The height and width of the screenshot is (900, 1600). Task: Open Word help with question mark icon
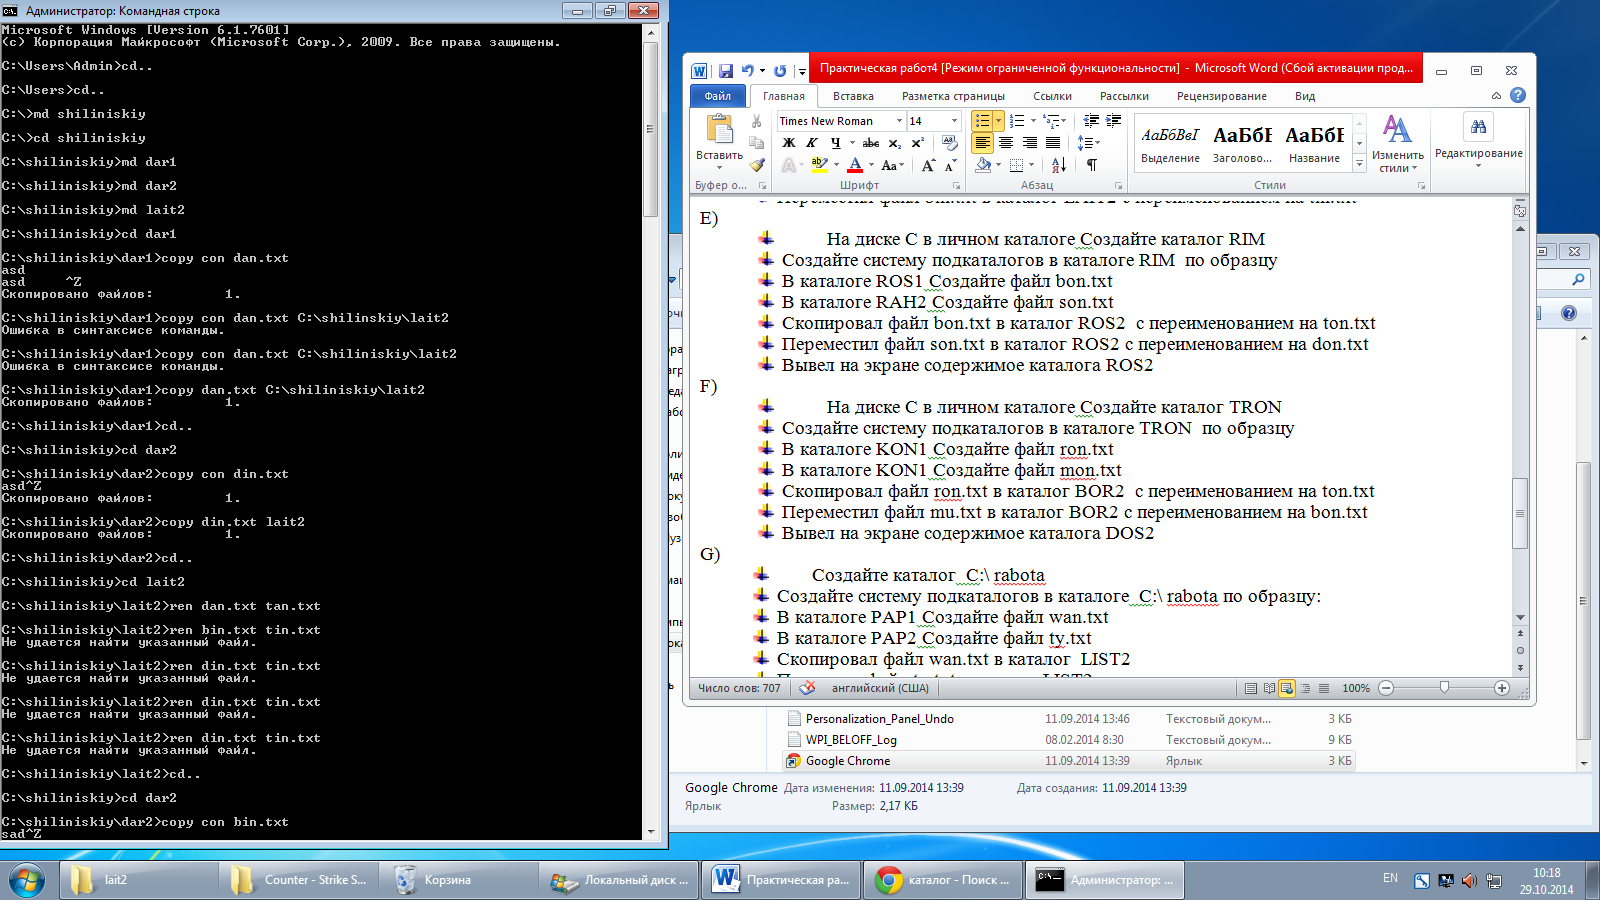click(1518, 95)
